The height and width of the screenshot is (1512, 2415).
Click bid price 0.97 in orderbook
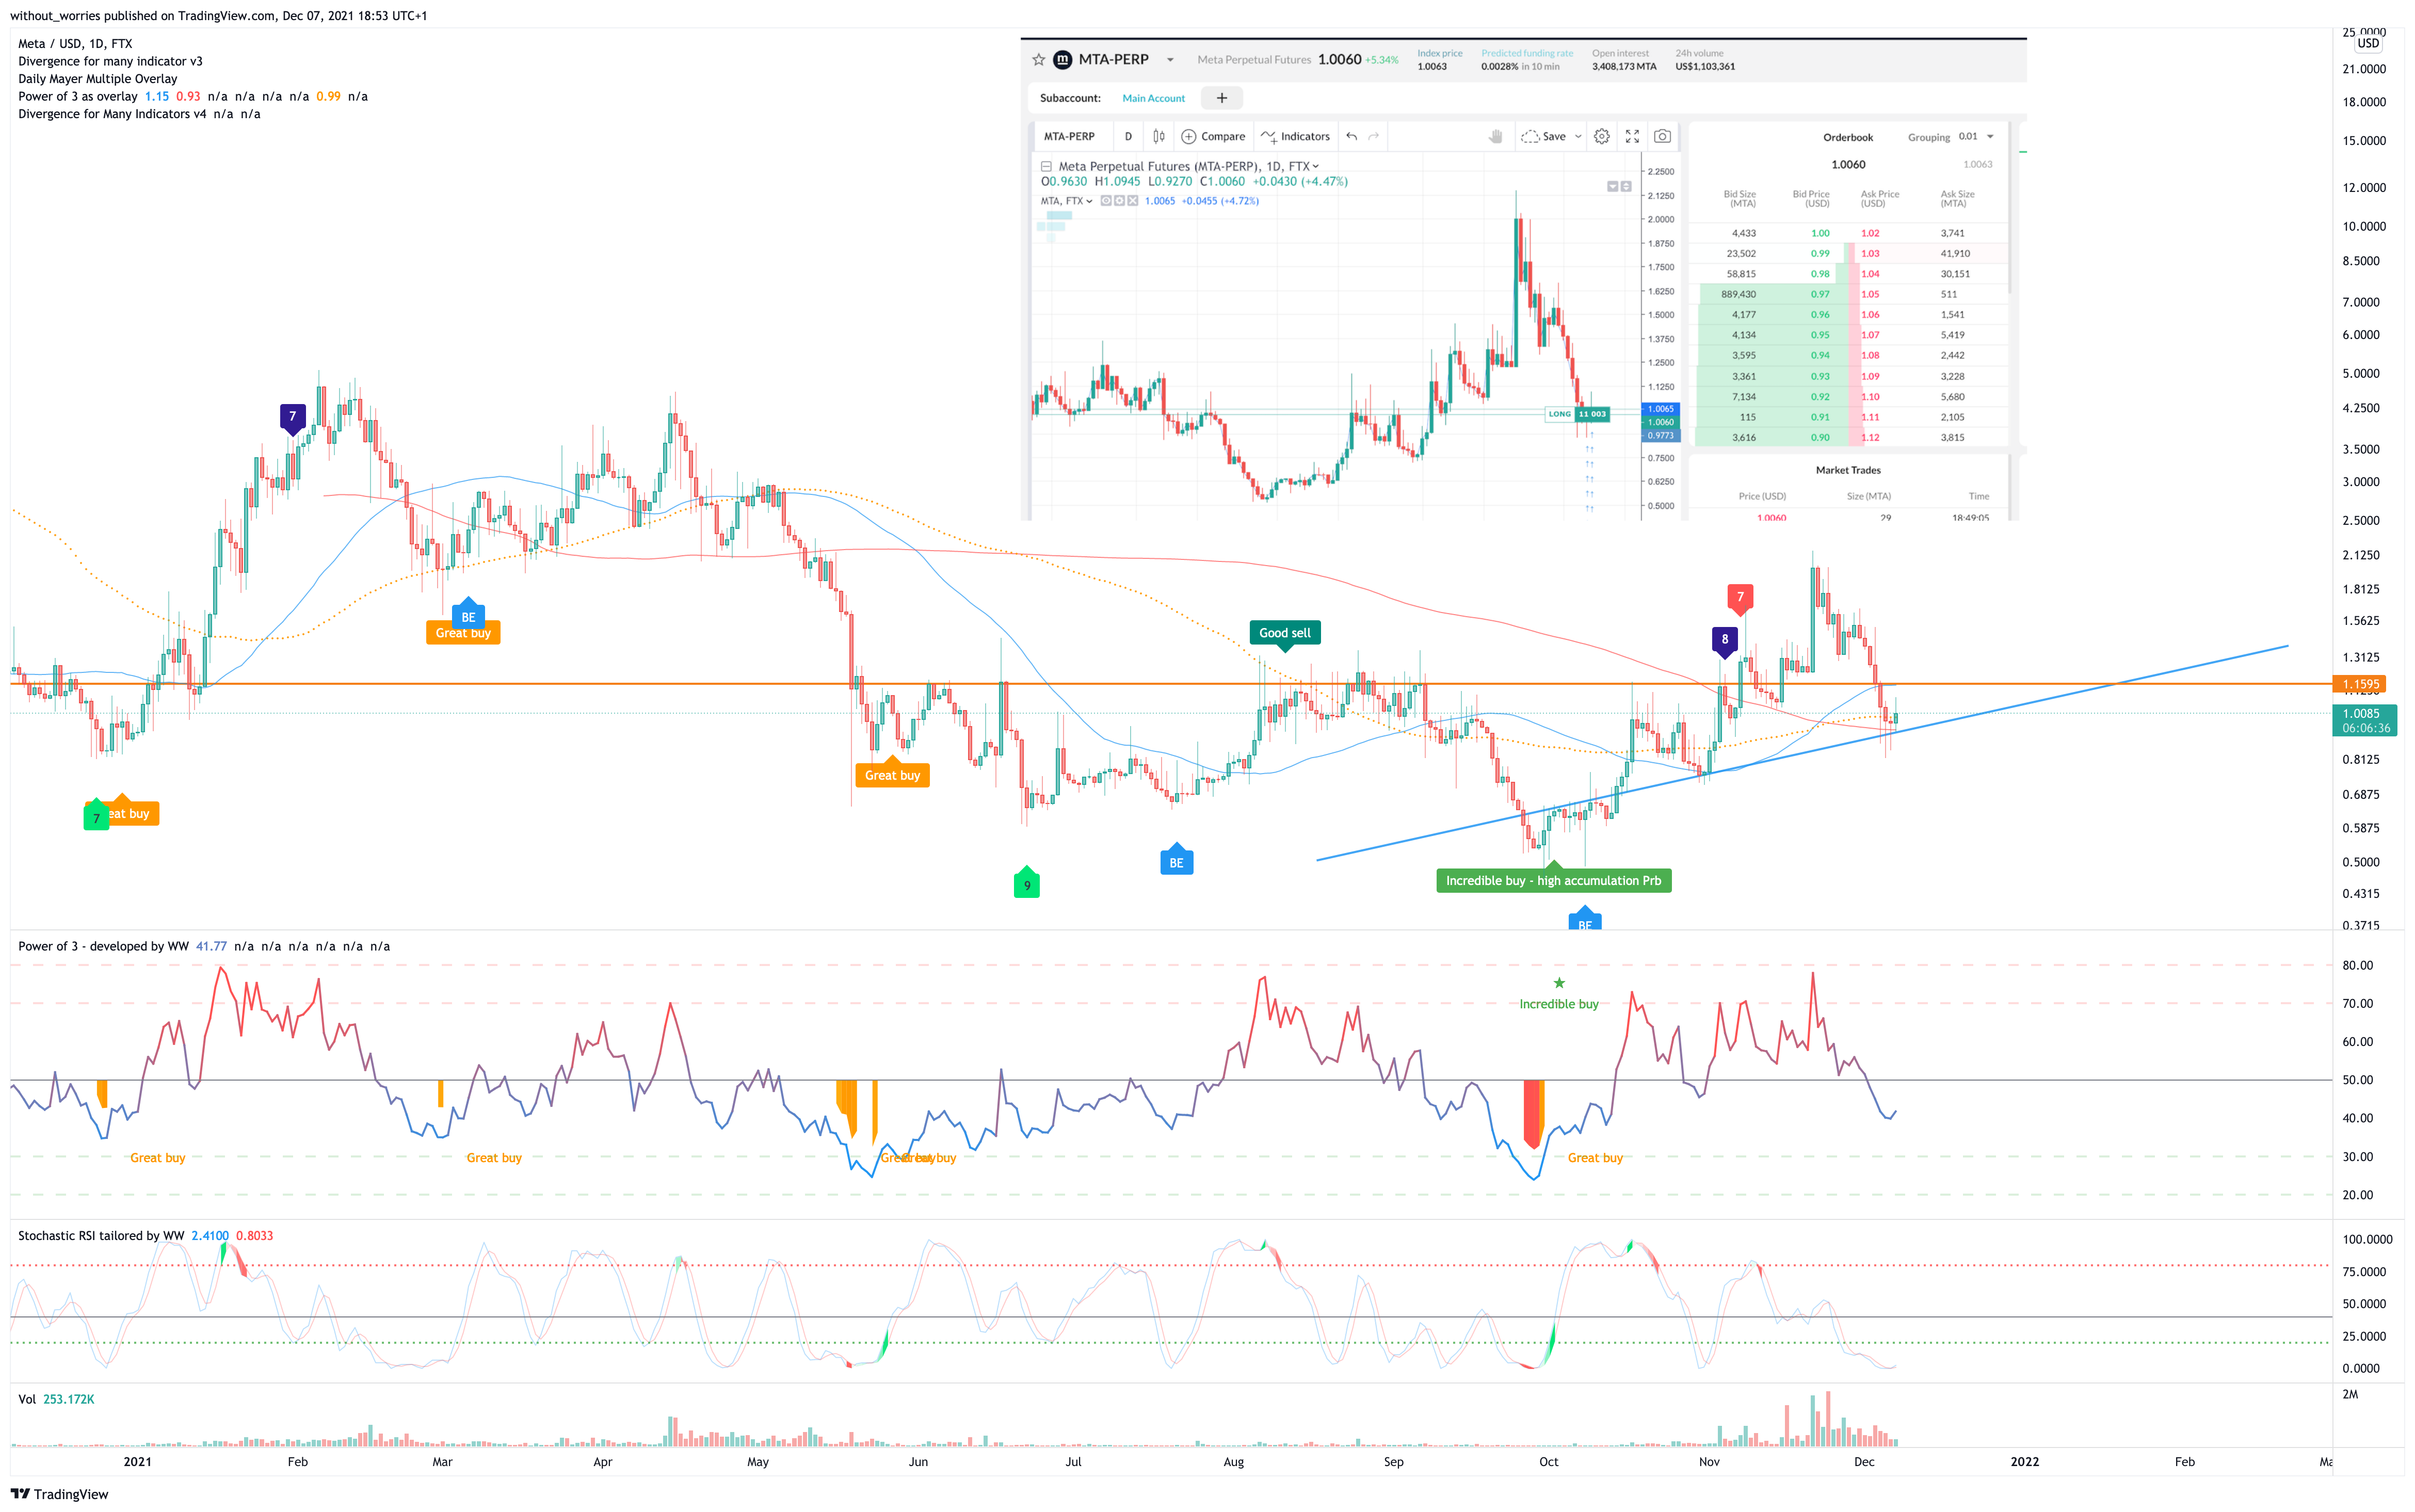click(x=1820, y=294)
